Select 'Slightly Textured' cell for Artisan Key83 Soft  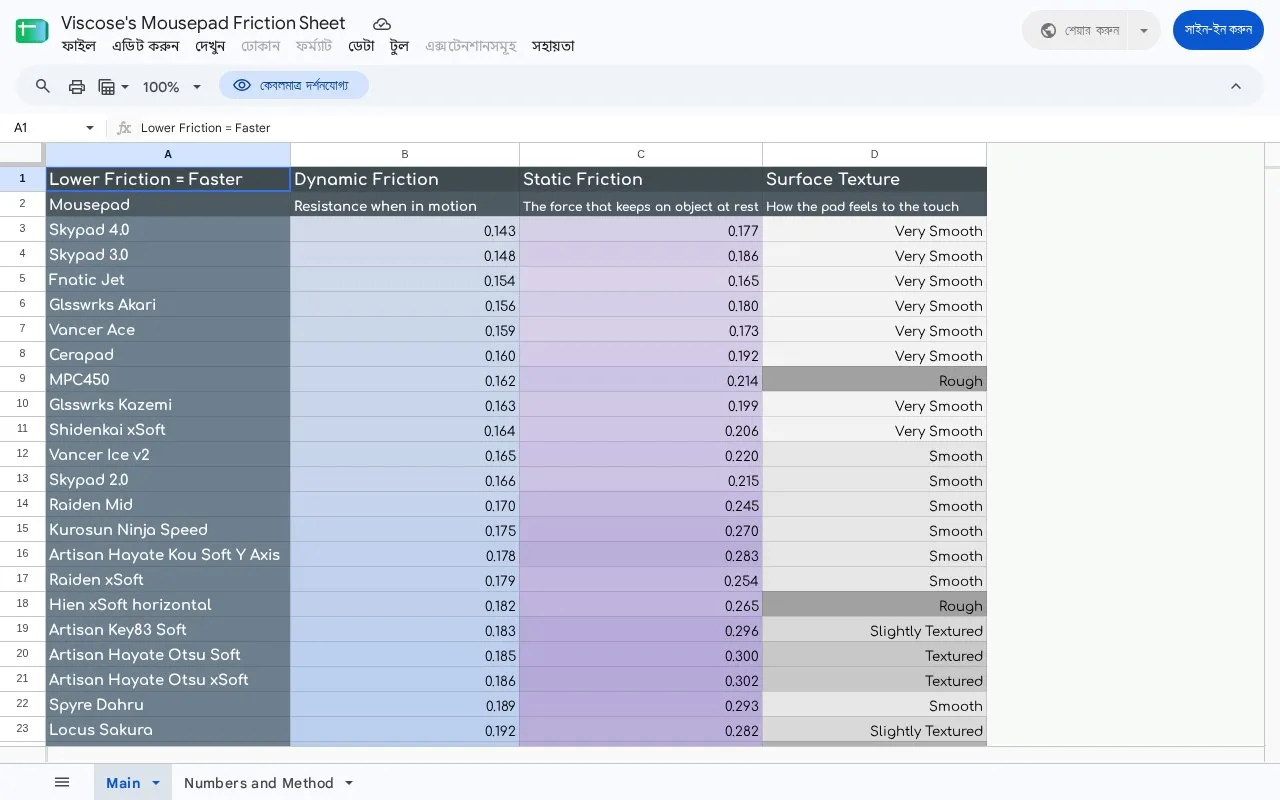(x=874, y=629)
